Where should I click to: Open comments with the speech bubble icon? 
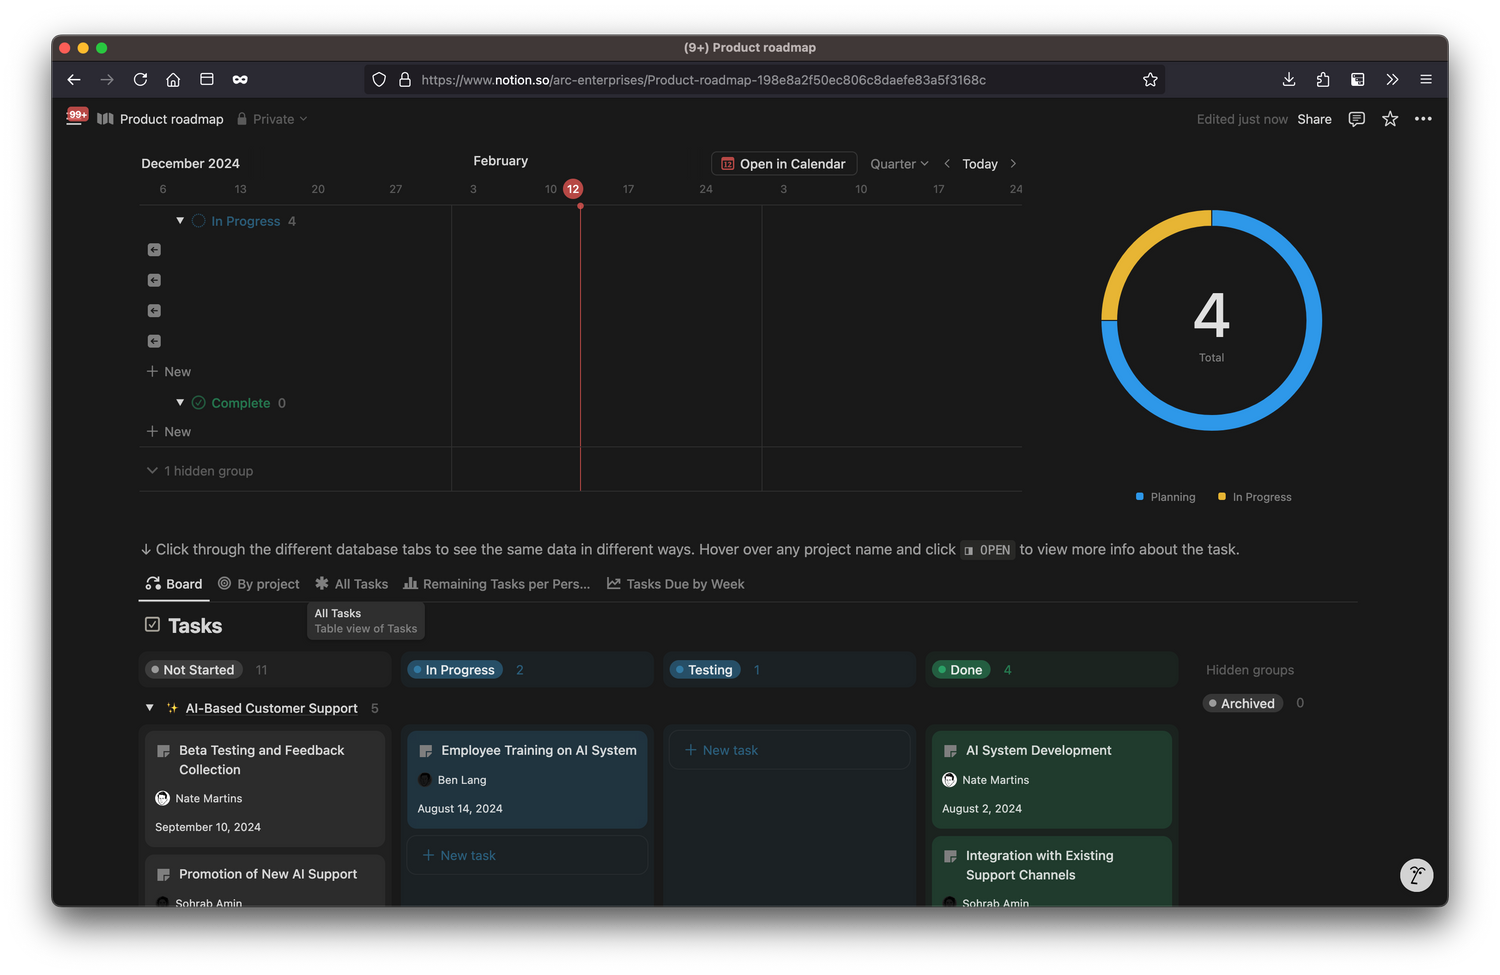[1356, 119]
